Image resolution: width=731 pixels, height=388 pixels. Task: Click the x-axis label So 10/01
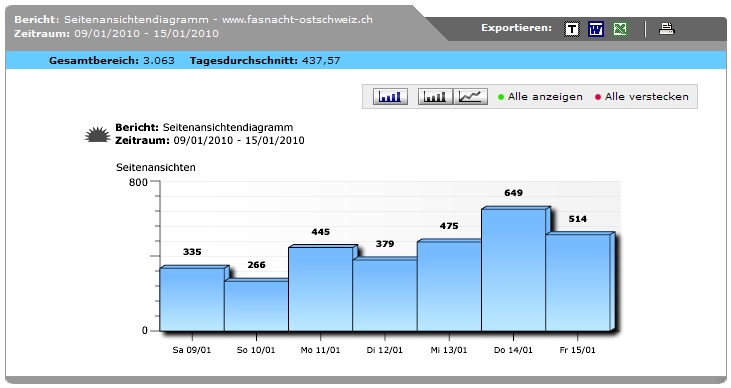256,350
